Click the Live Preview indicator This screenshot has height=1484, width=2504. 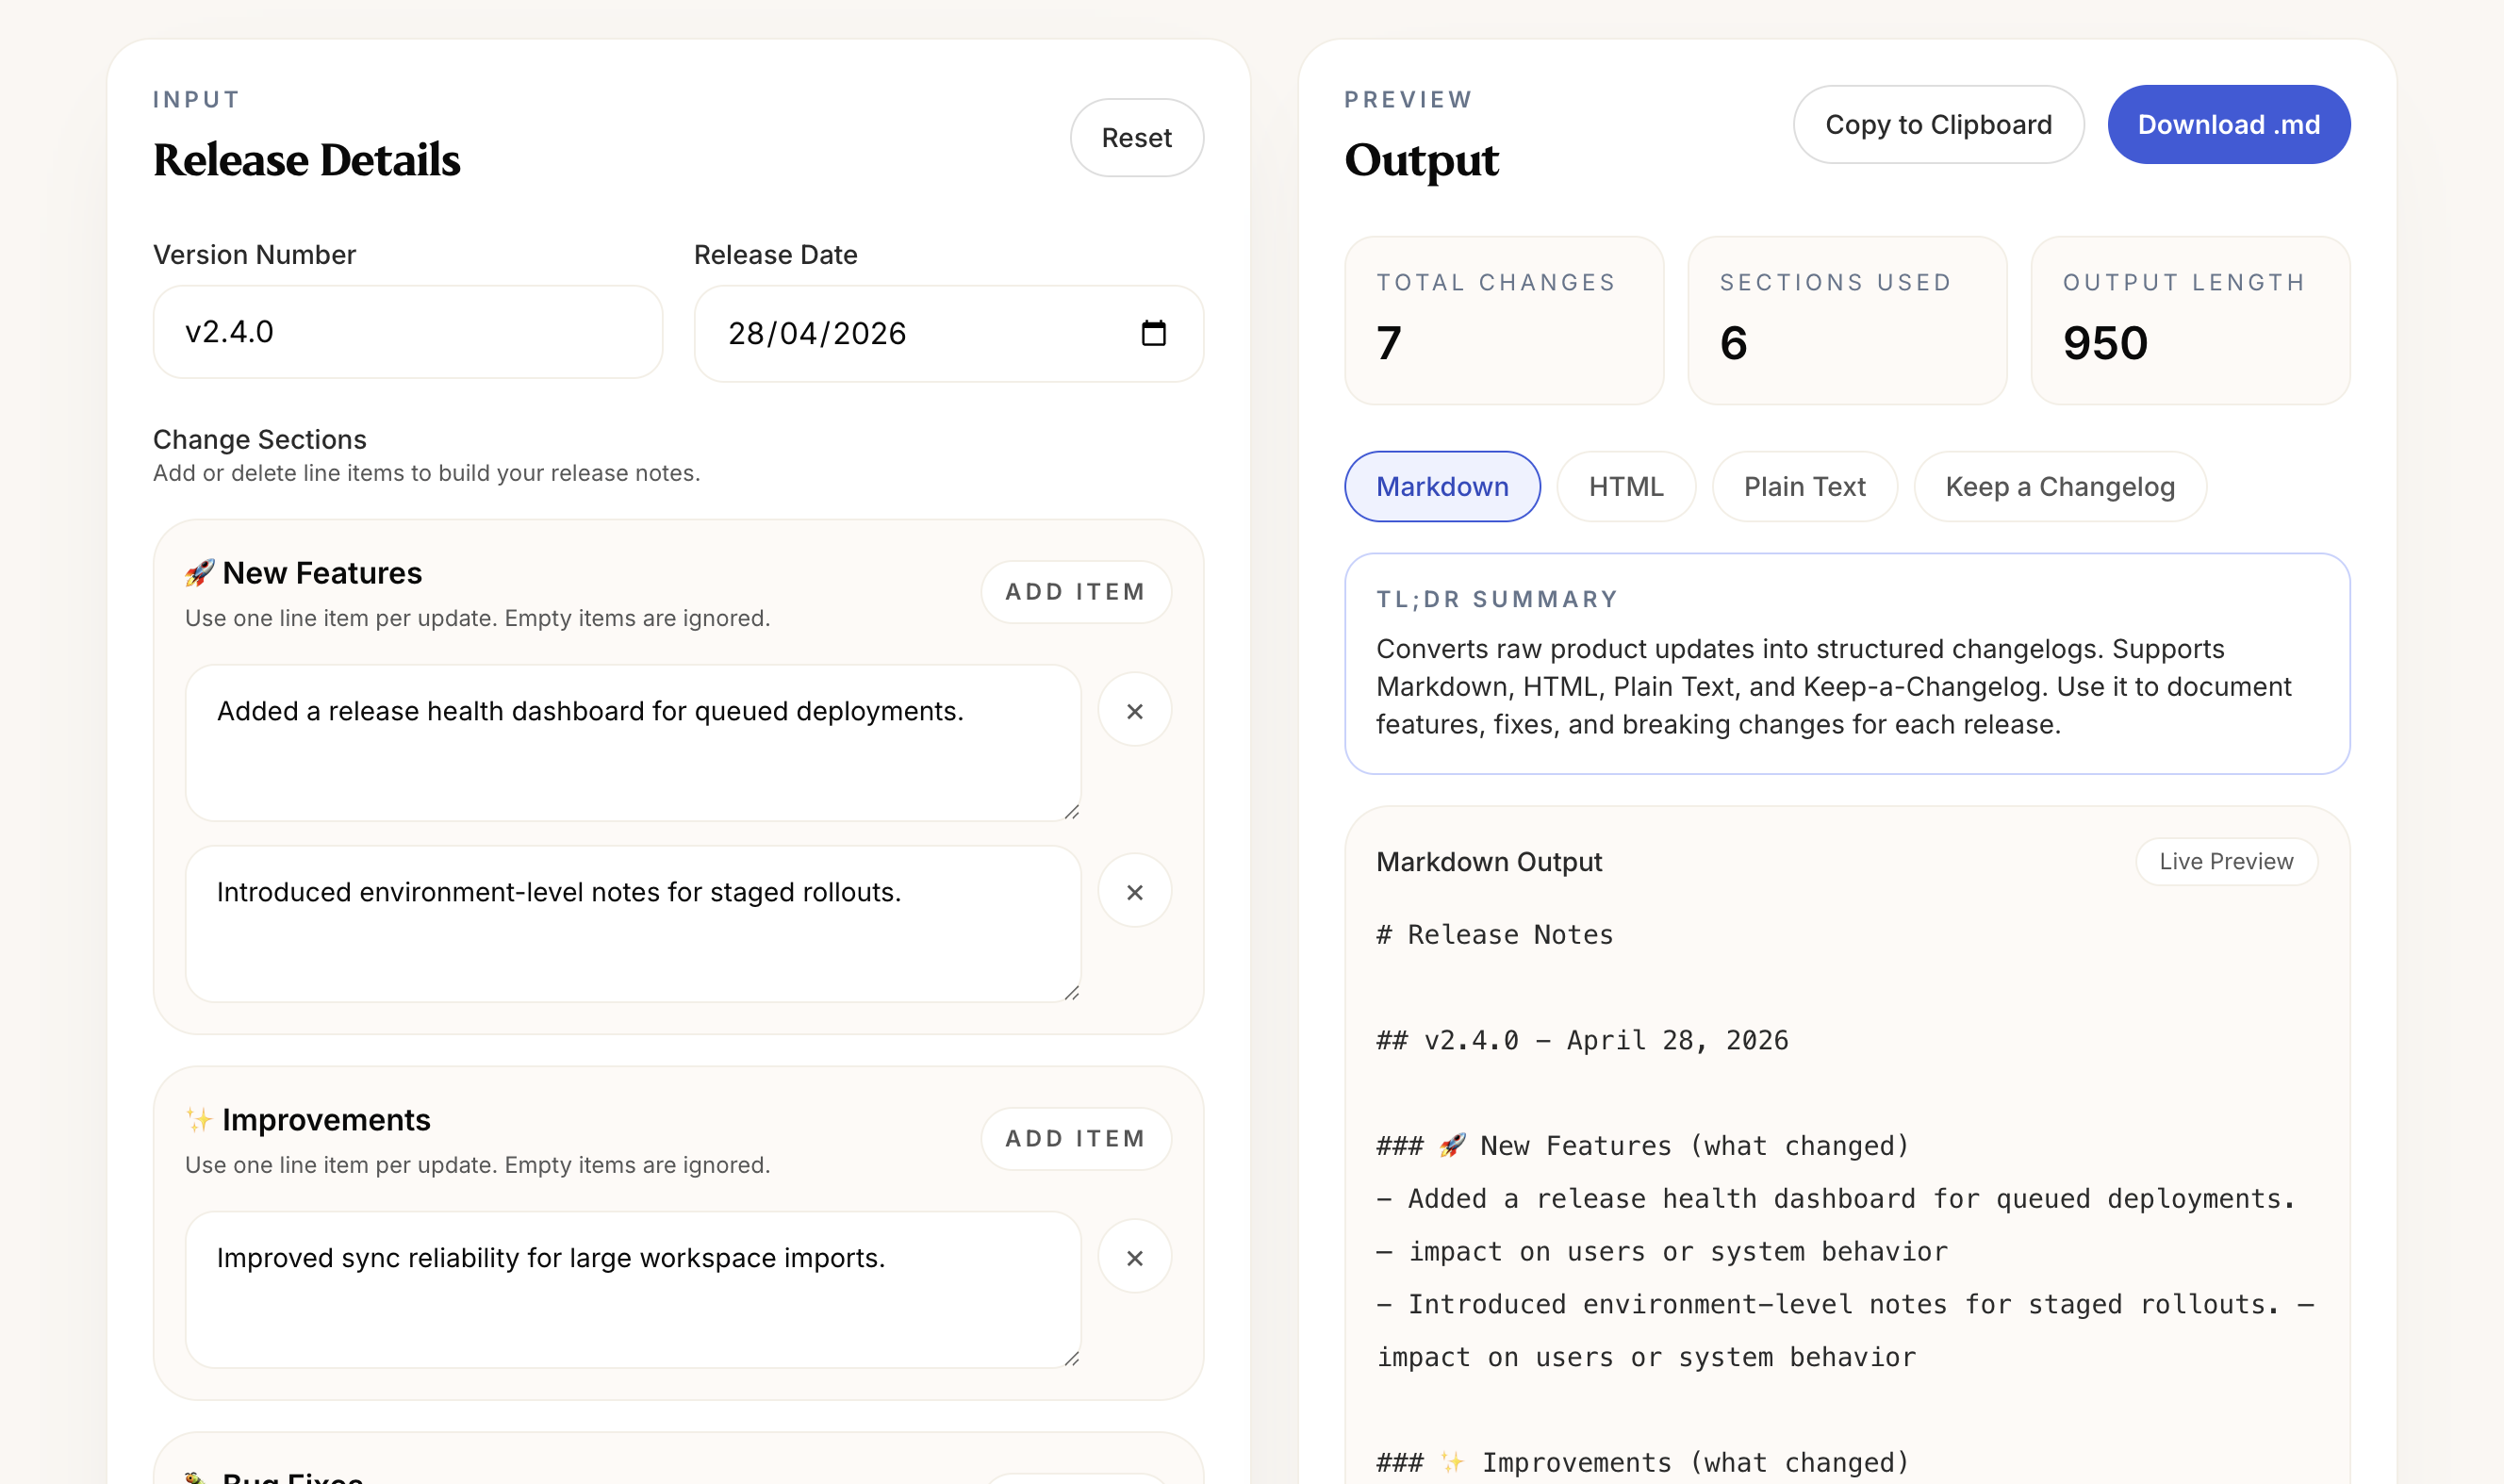pos(2225,861)
